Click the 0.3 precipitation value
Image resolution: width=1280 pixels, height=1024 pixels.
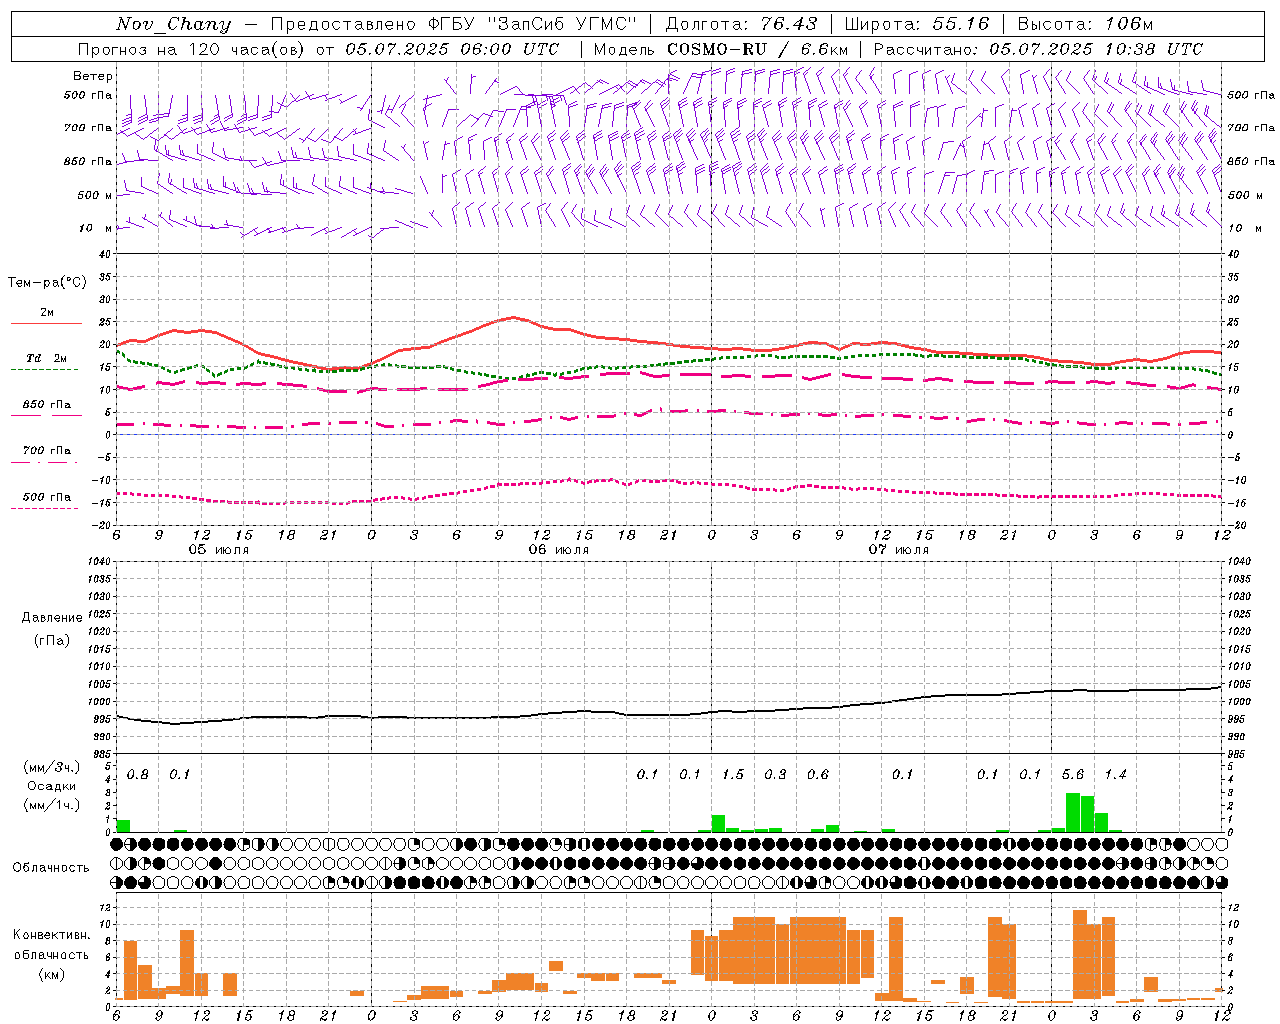[x=775, y=775]
